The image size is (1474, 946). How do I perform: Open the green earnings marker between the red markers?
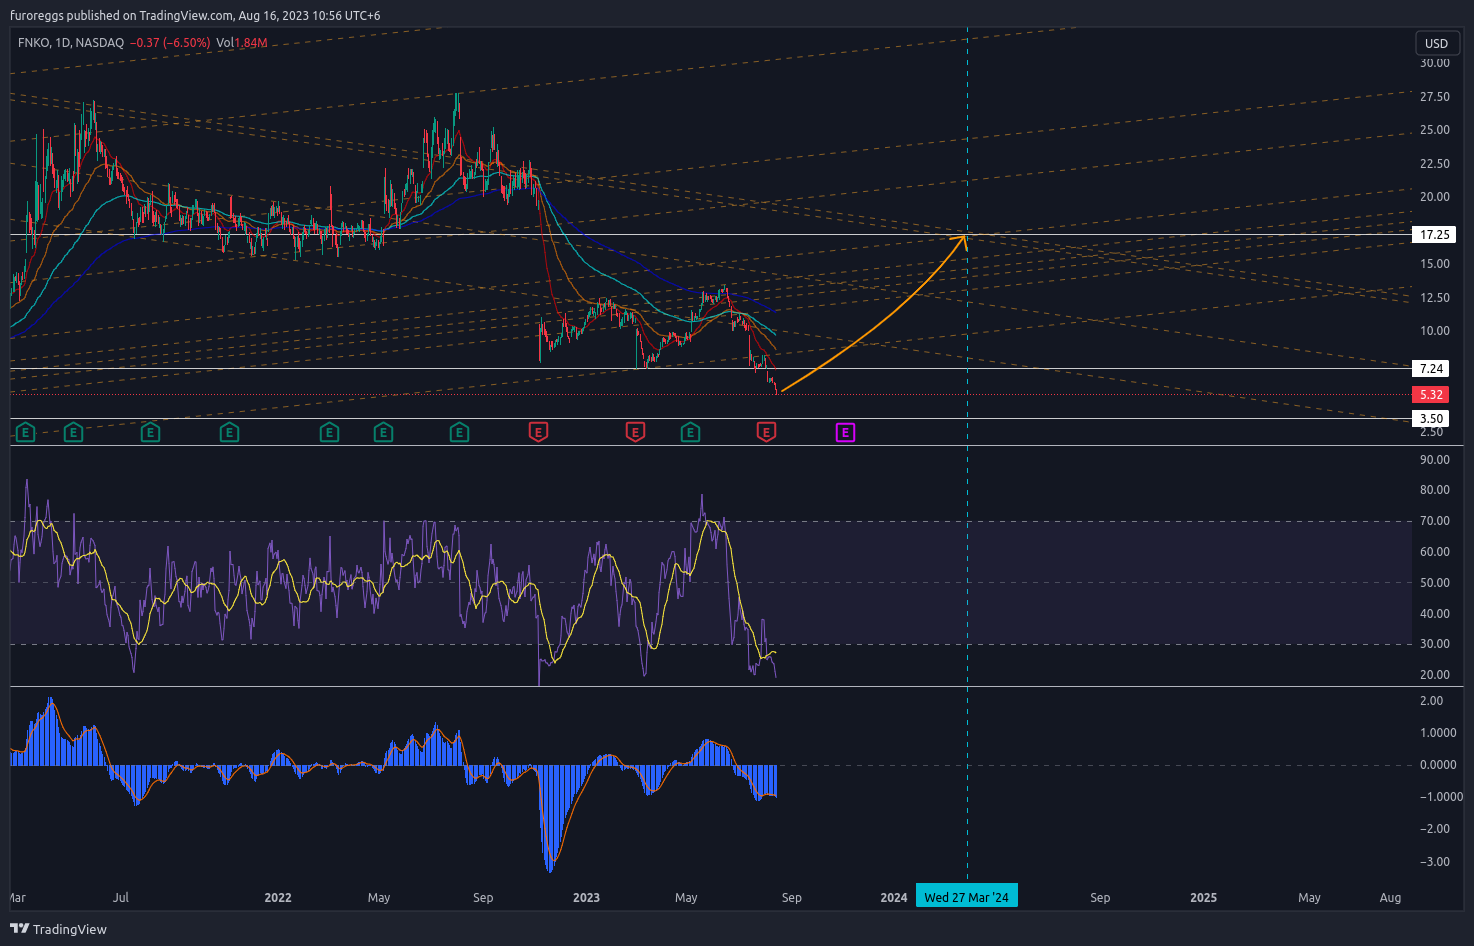(x=690, y=433)
